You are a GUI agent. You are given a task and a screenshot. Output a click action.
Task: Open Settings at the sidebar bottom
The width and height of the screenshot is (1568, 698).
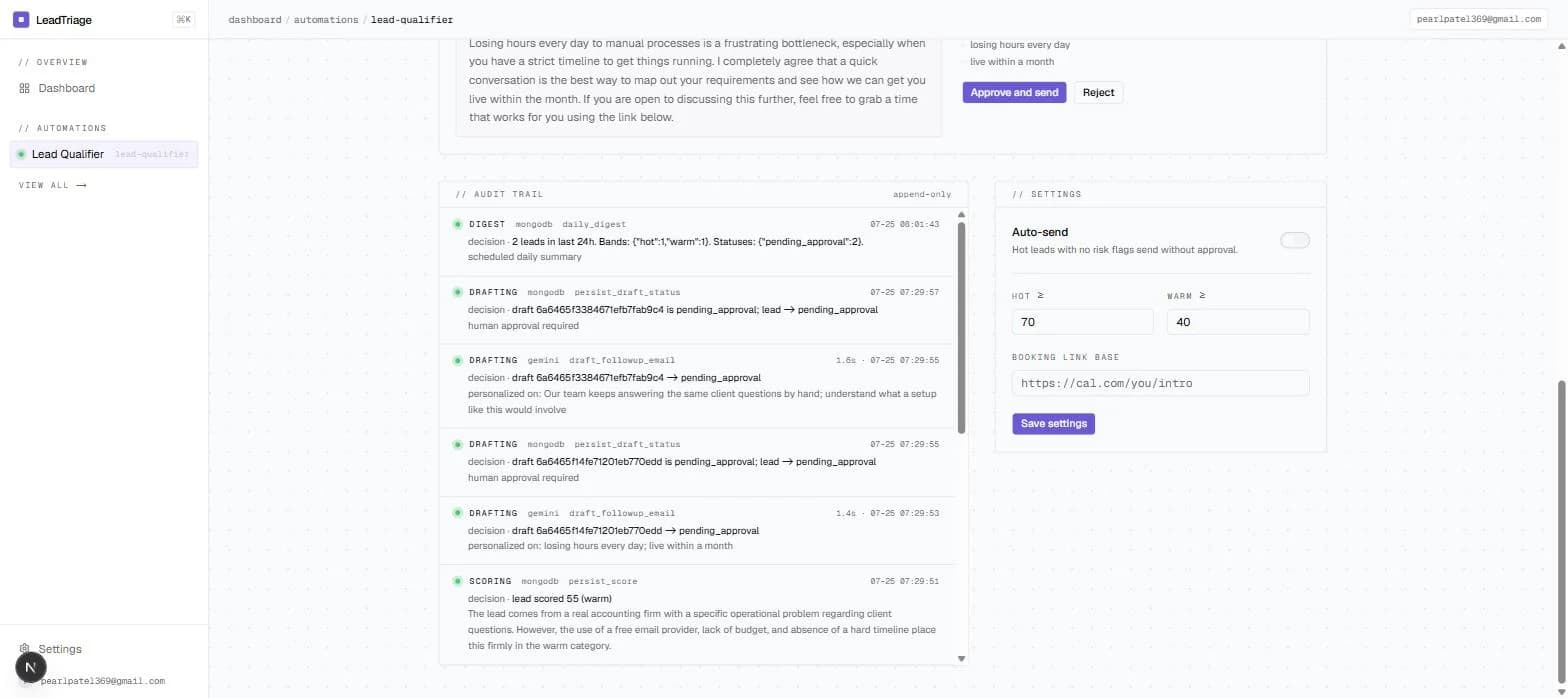60,649
